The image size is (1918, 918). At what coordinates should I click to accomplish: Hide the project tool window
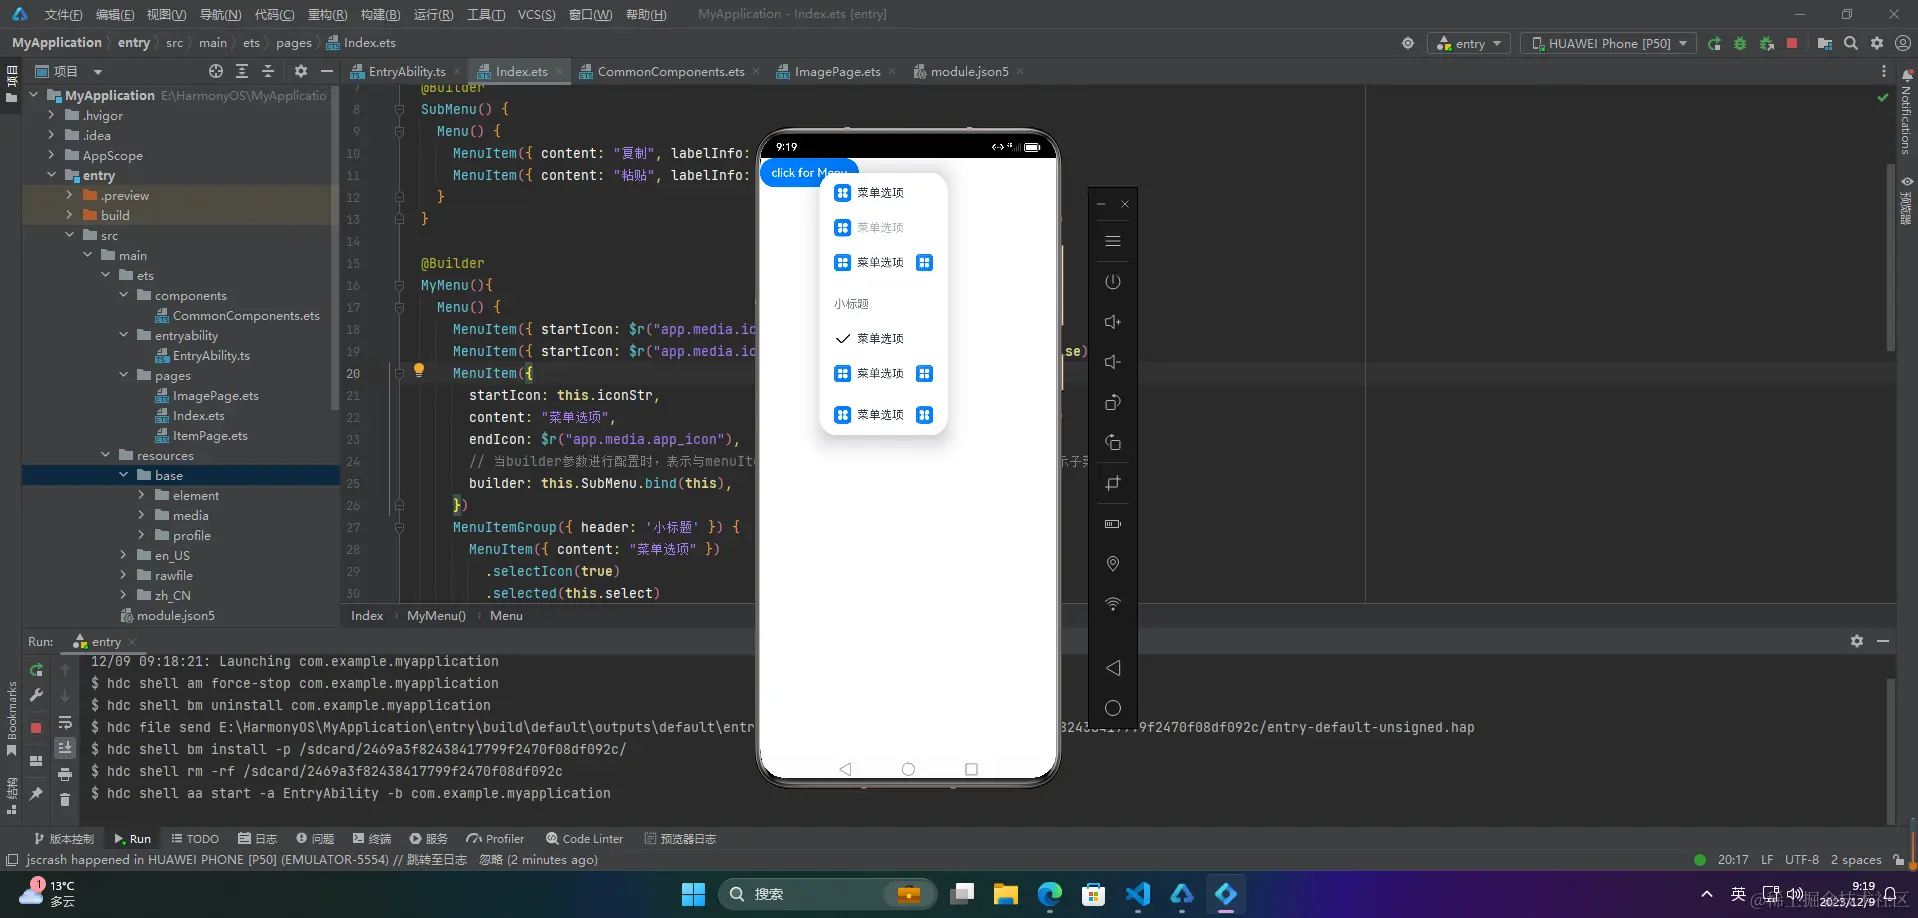(327, 72)
